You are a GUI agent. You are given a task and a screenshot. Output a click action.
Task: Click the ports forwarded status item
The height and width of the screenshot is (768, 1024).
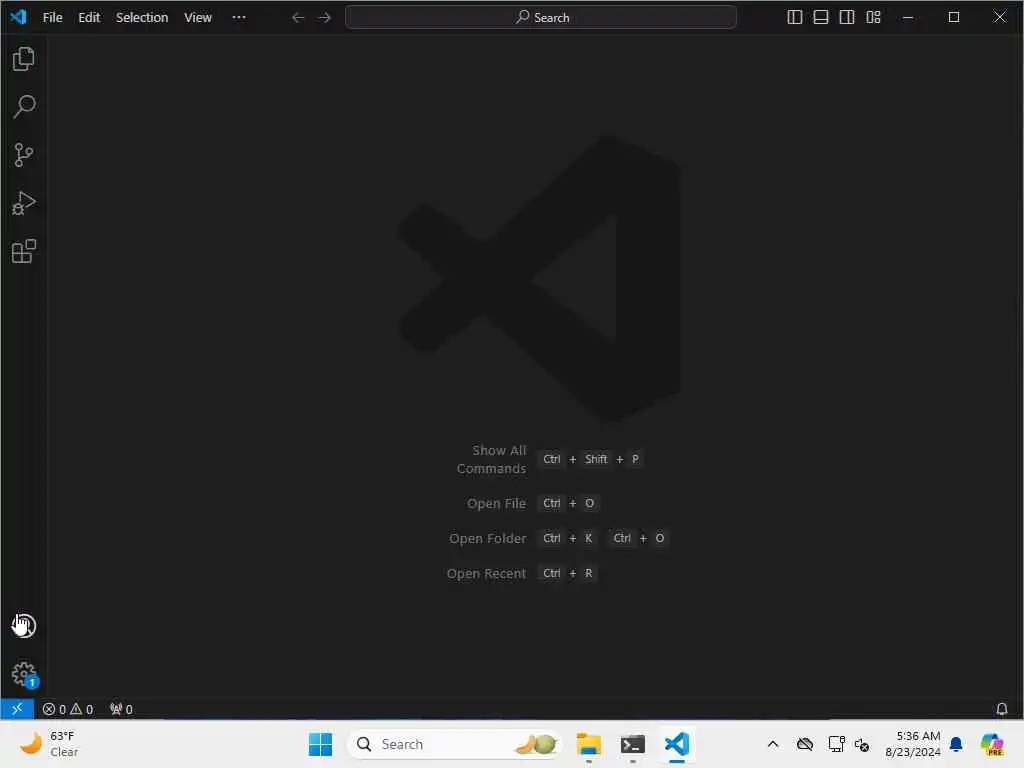click(x=121, y=709)
